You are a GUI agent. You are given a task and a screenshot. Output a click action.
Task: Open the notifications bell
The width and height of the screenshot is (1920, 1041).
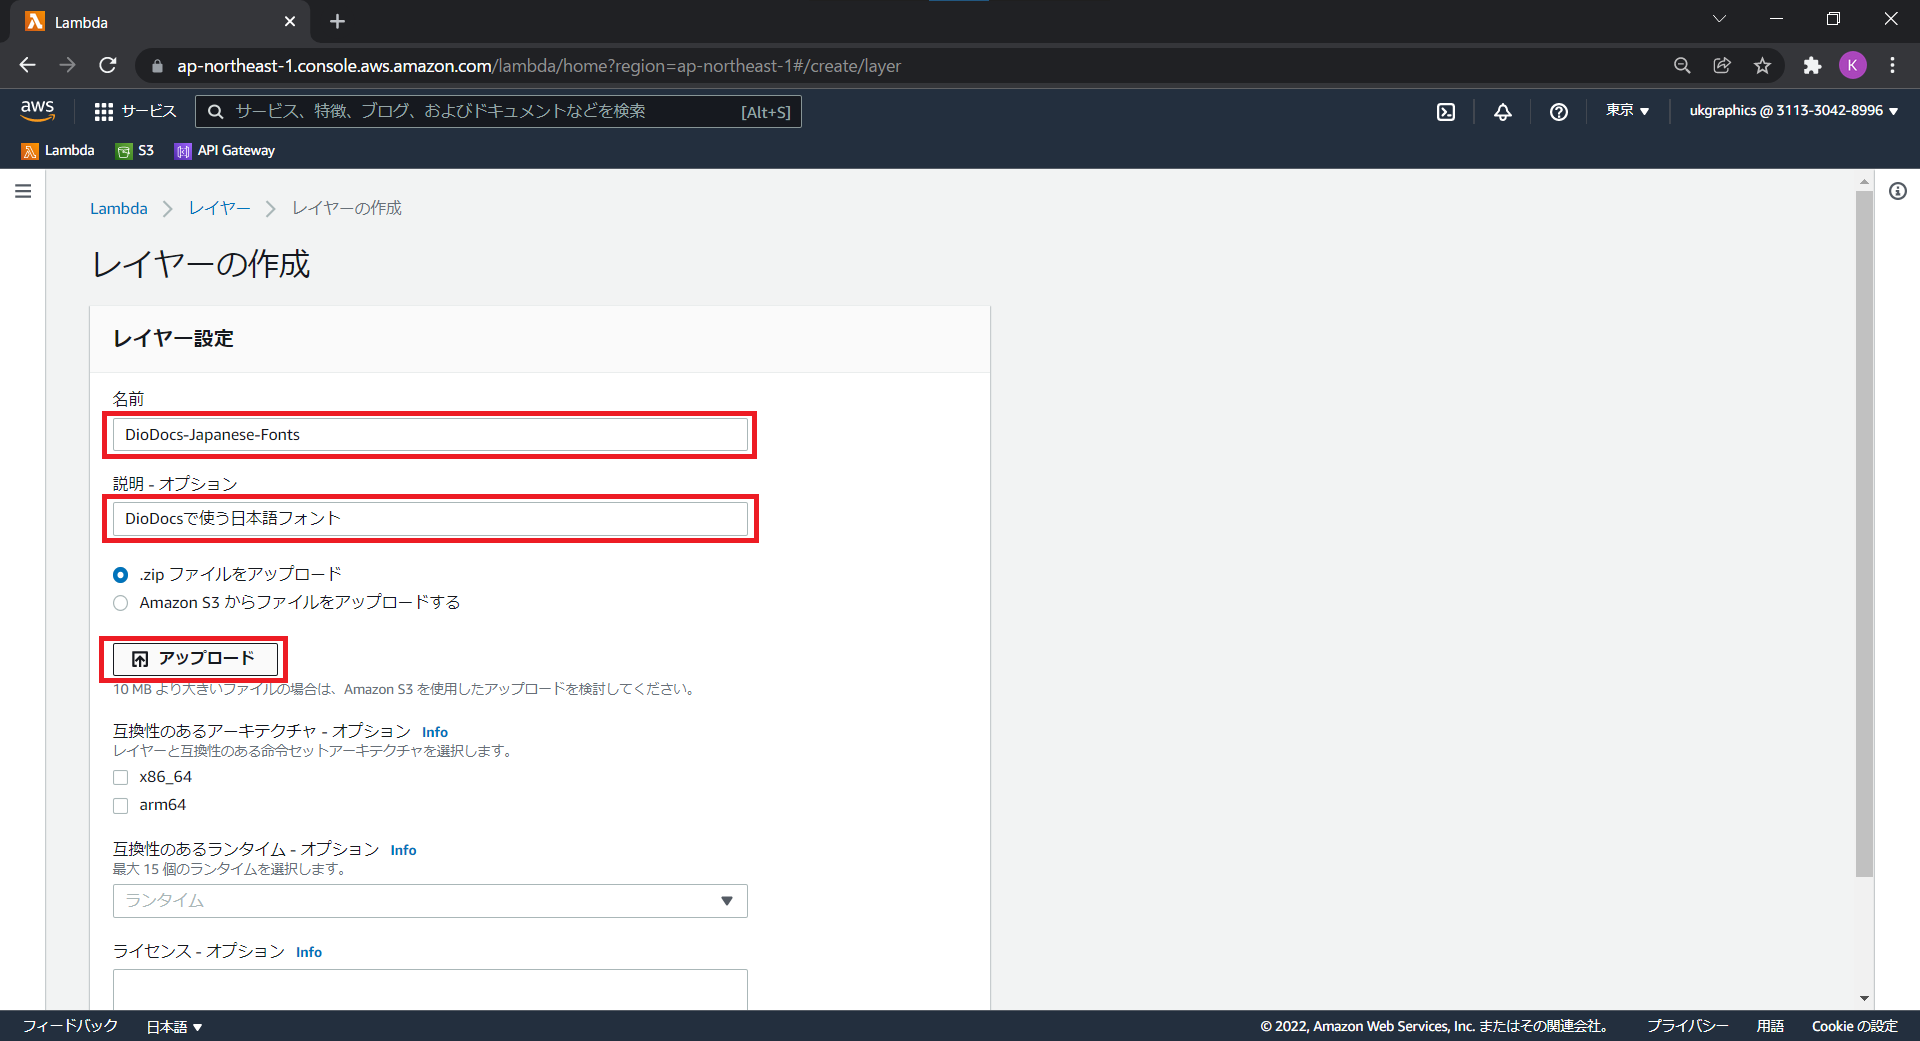[x=1502, y=112]
